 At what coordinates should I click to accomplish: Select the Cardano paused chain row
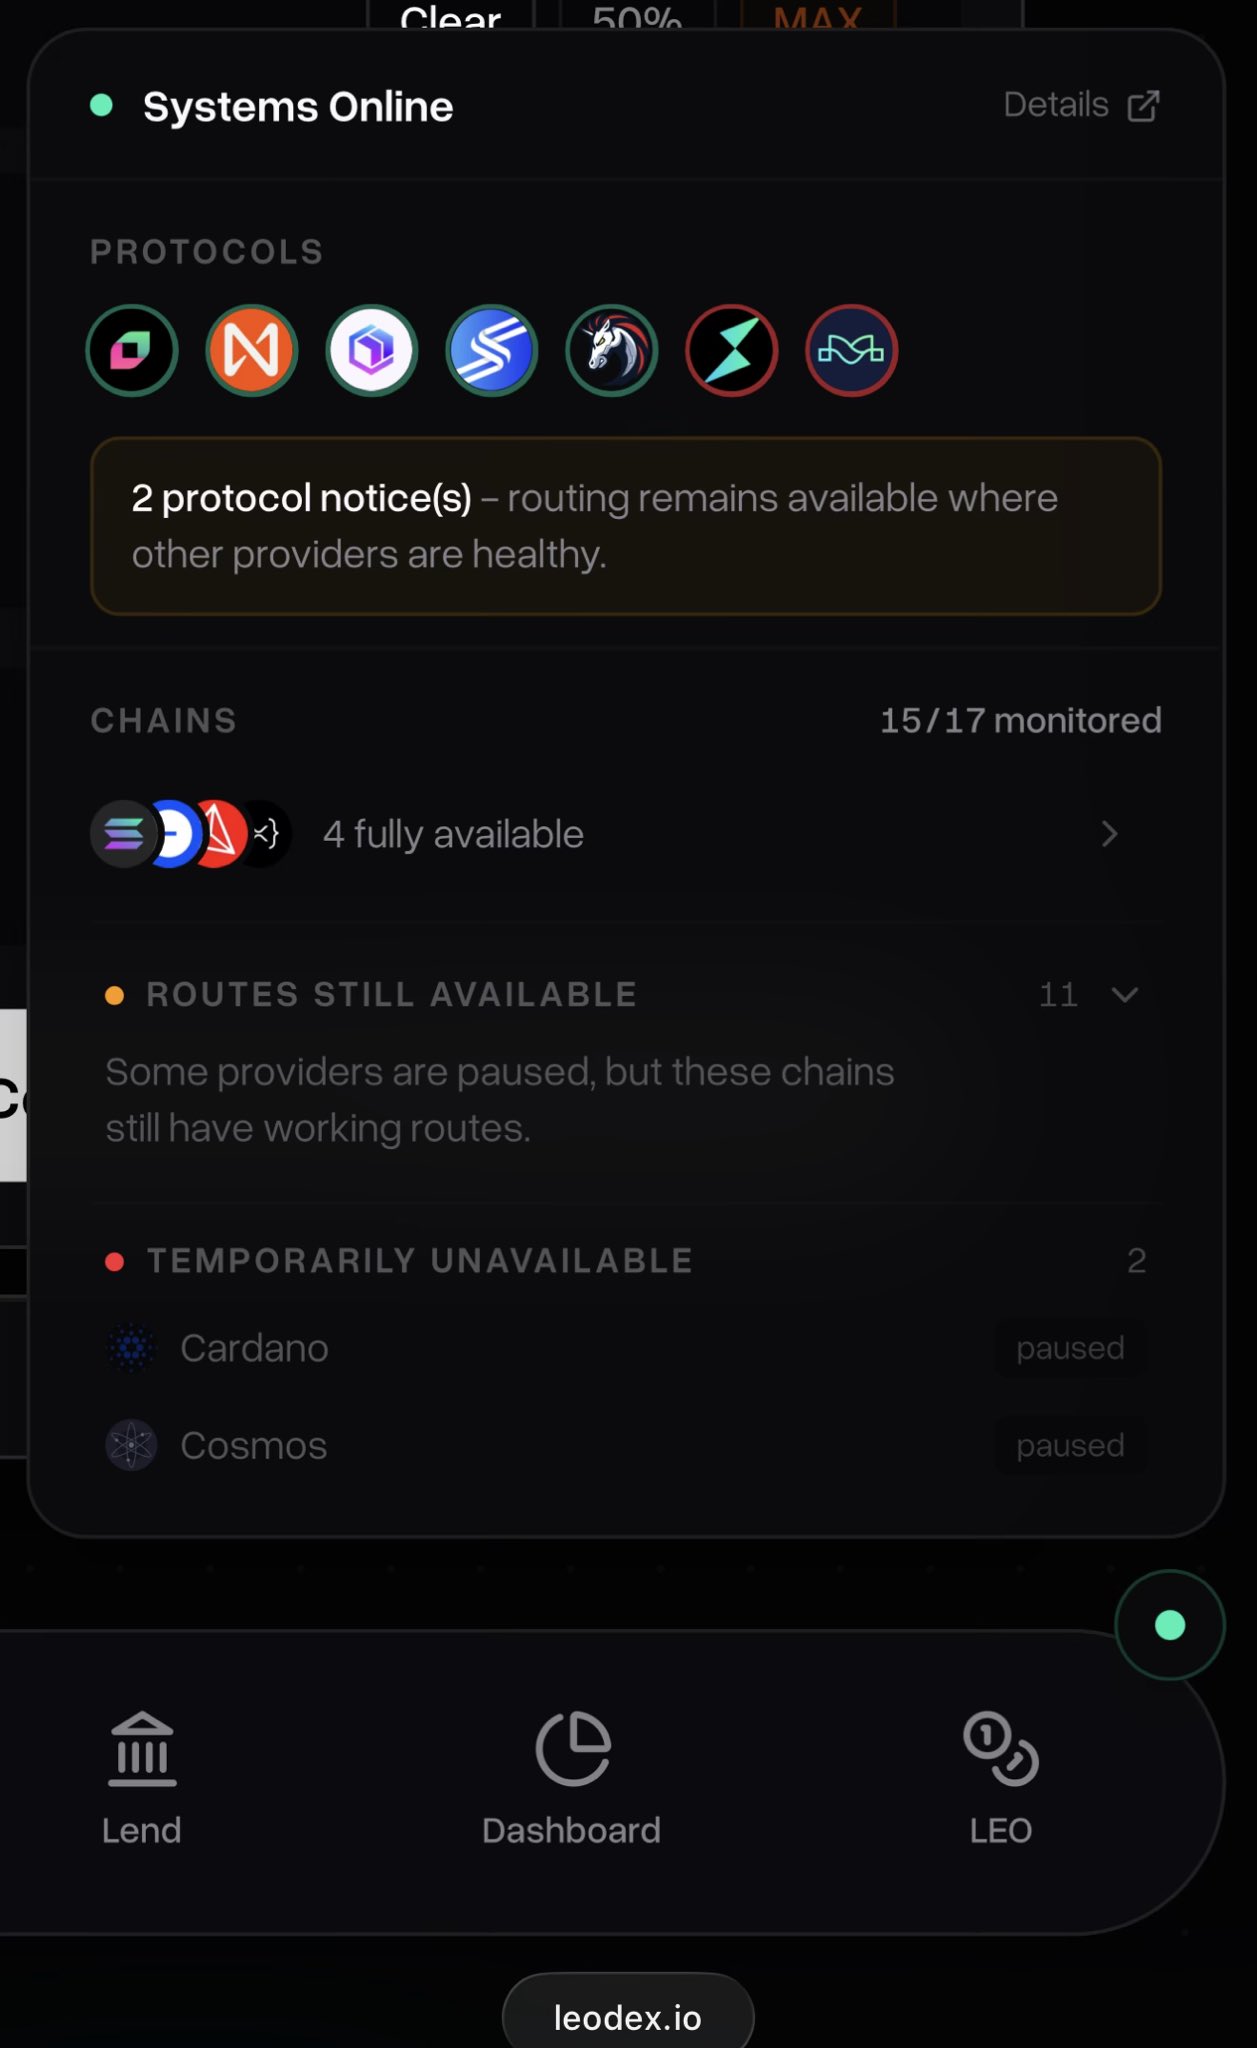(x=626, y=1348)
